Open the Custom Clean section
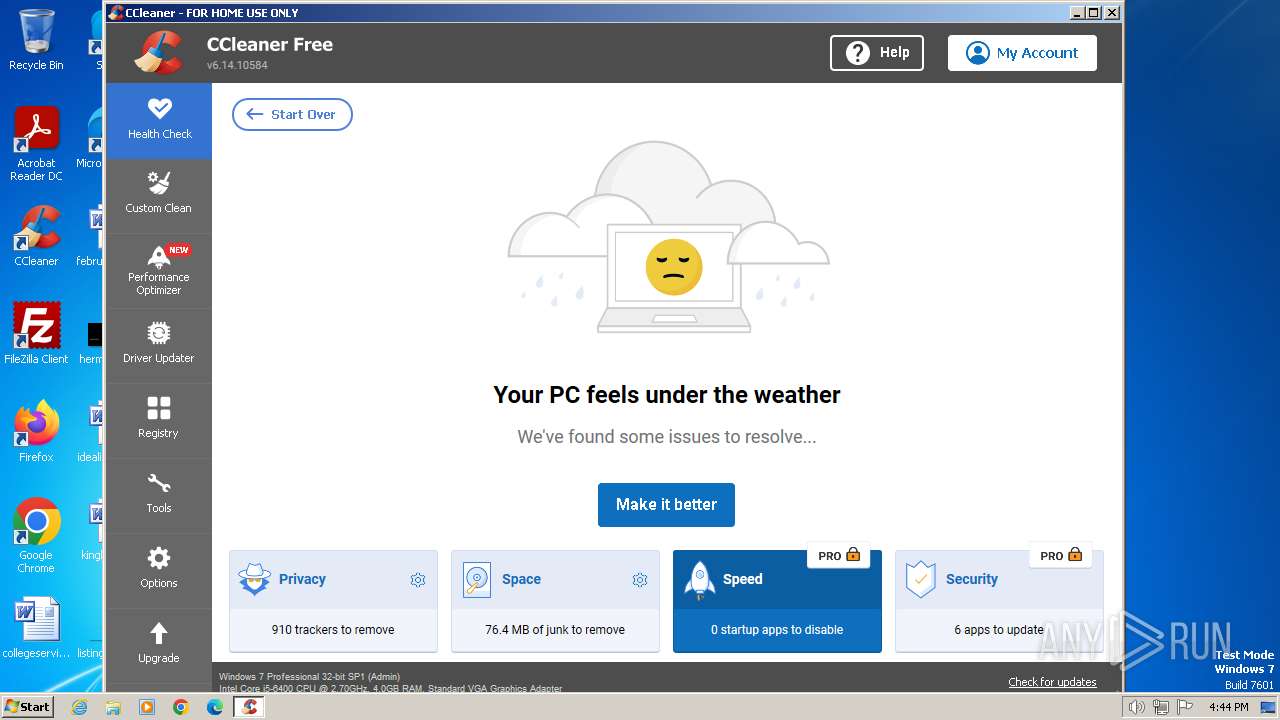The image size is (1280, 720). (159, 196)
